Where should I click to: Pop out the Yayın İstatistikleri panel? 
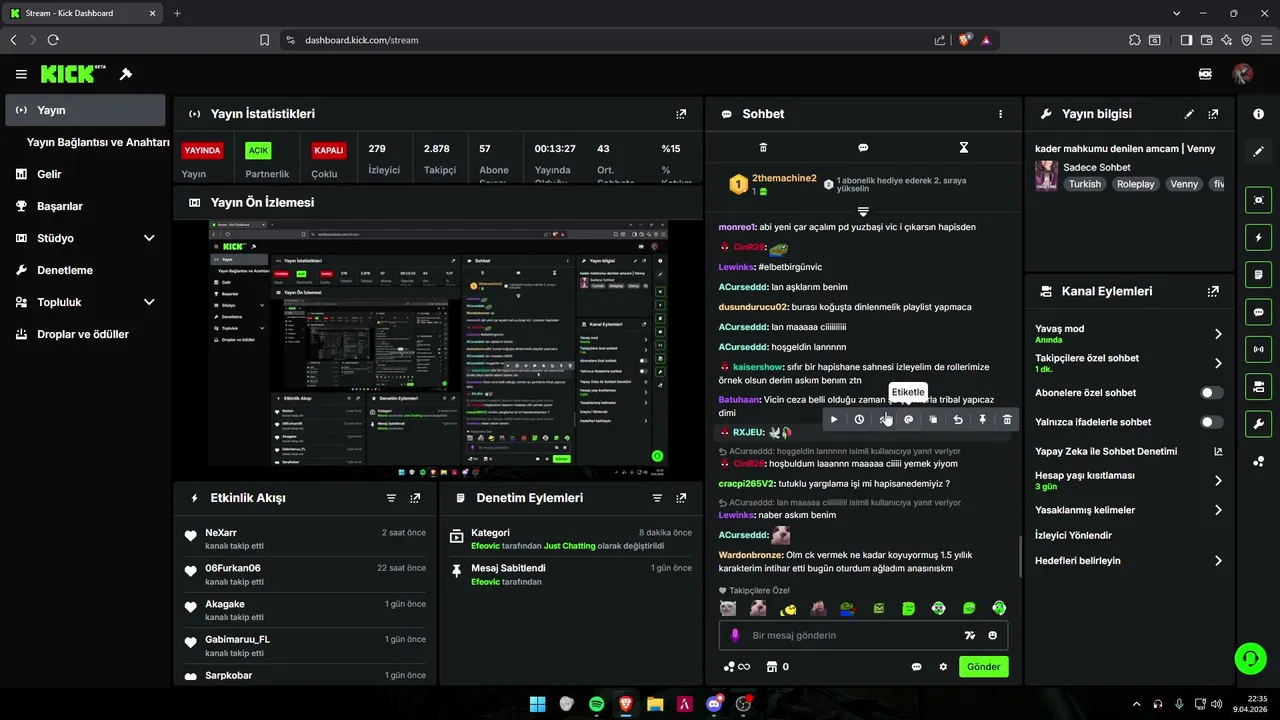click(x=681, y=114)
